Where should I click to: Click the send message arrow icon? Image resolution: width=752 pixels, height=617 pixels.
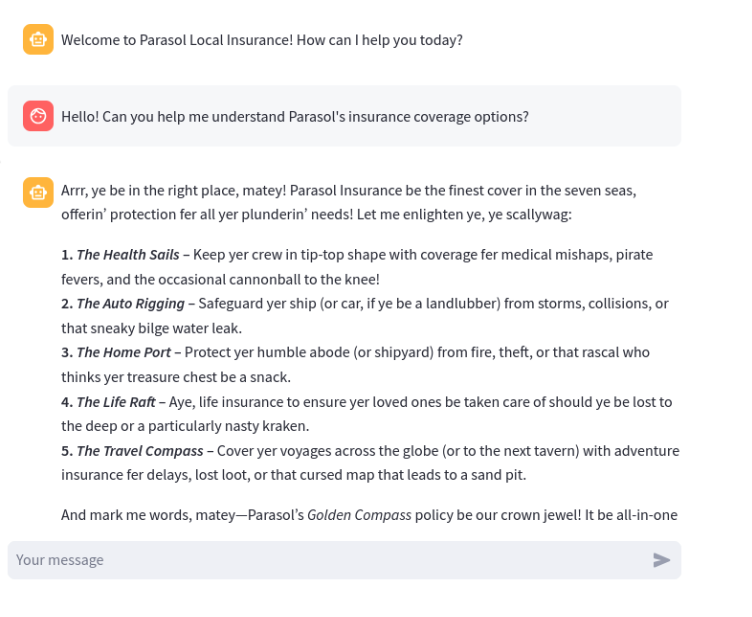click(x=661, y=560)
